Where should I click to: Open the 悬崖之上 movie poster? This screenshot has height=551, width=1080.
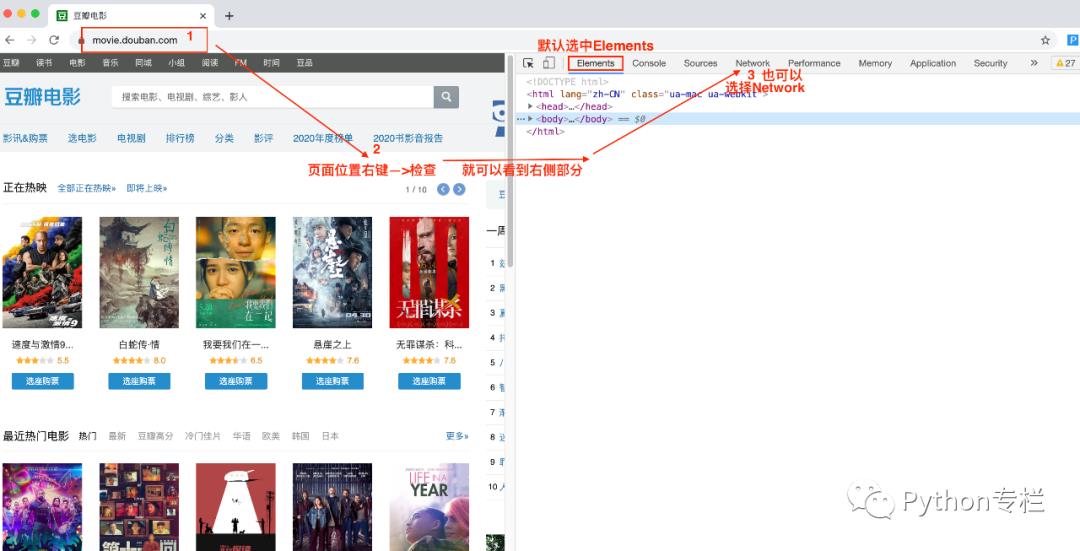333,273
